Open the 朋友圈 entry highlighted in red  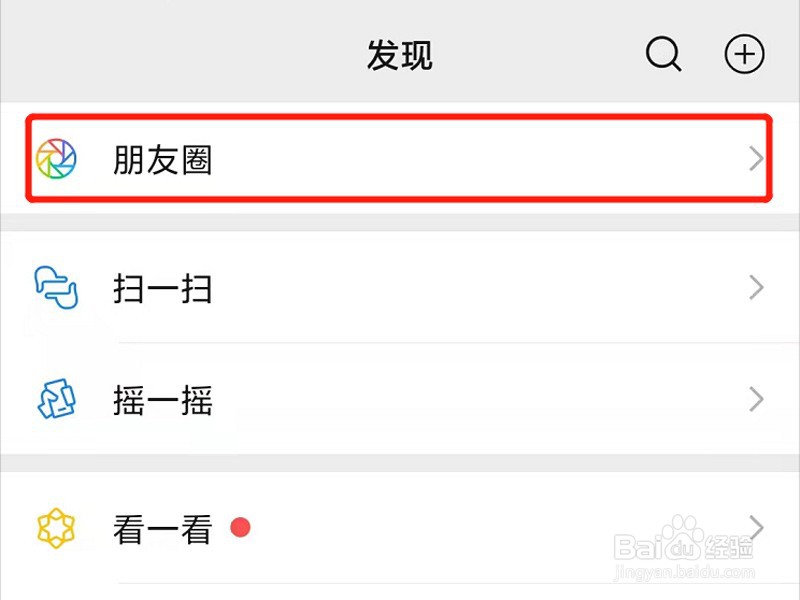(x=400, y=156)
